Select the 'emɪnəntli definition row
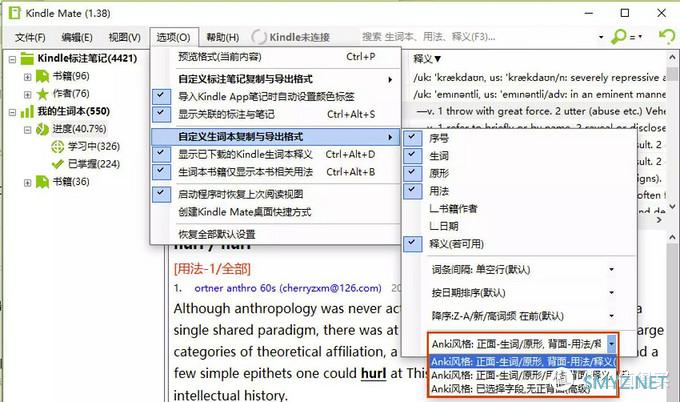Viewport: 680px width, 402px height. click(539, 94)
